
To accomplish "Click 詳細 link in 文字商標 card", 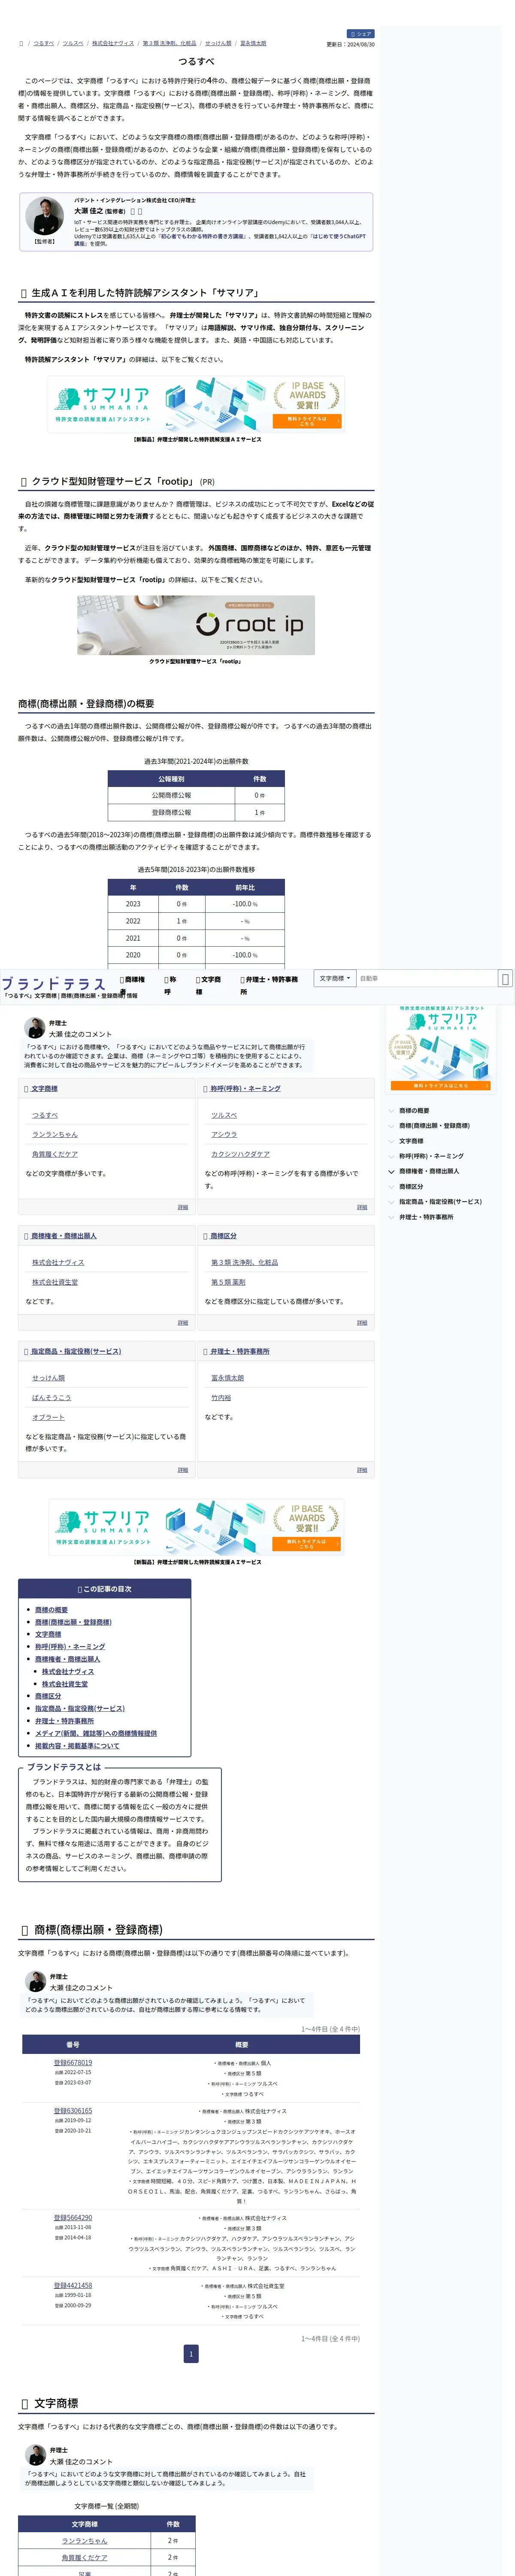I will 182,1207.
